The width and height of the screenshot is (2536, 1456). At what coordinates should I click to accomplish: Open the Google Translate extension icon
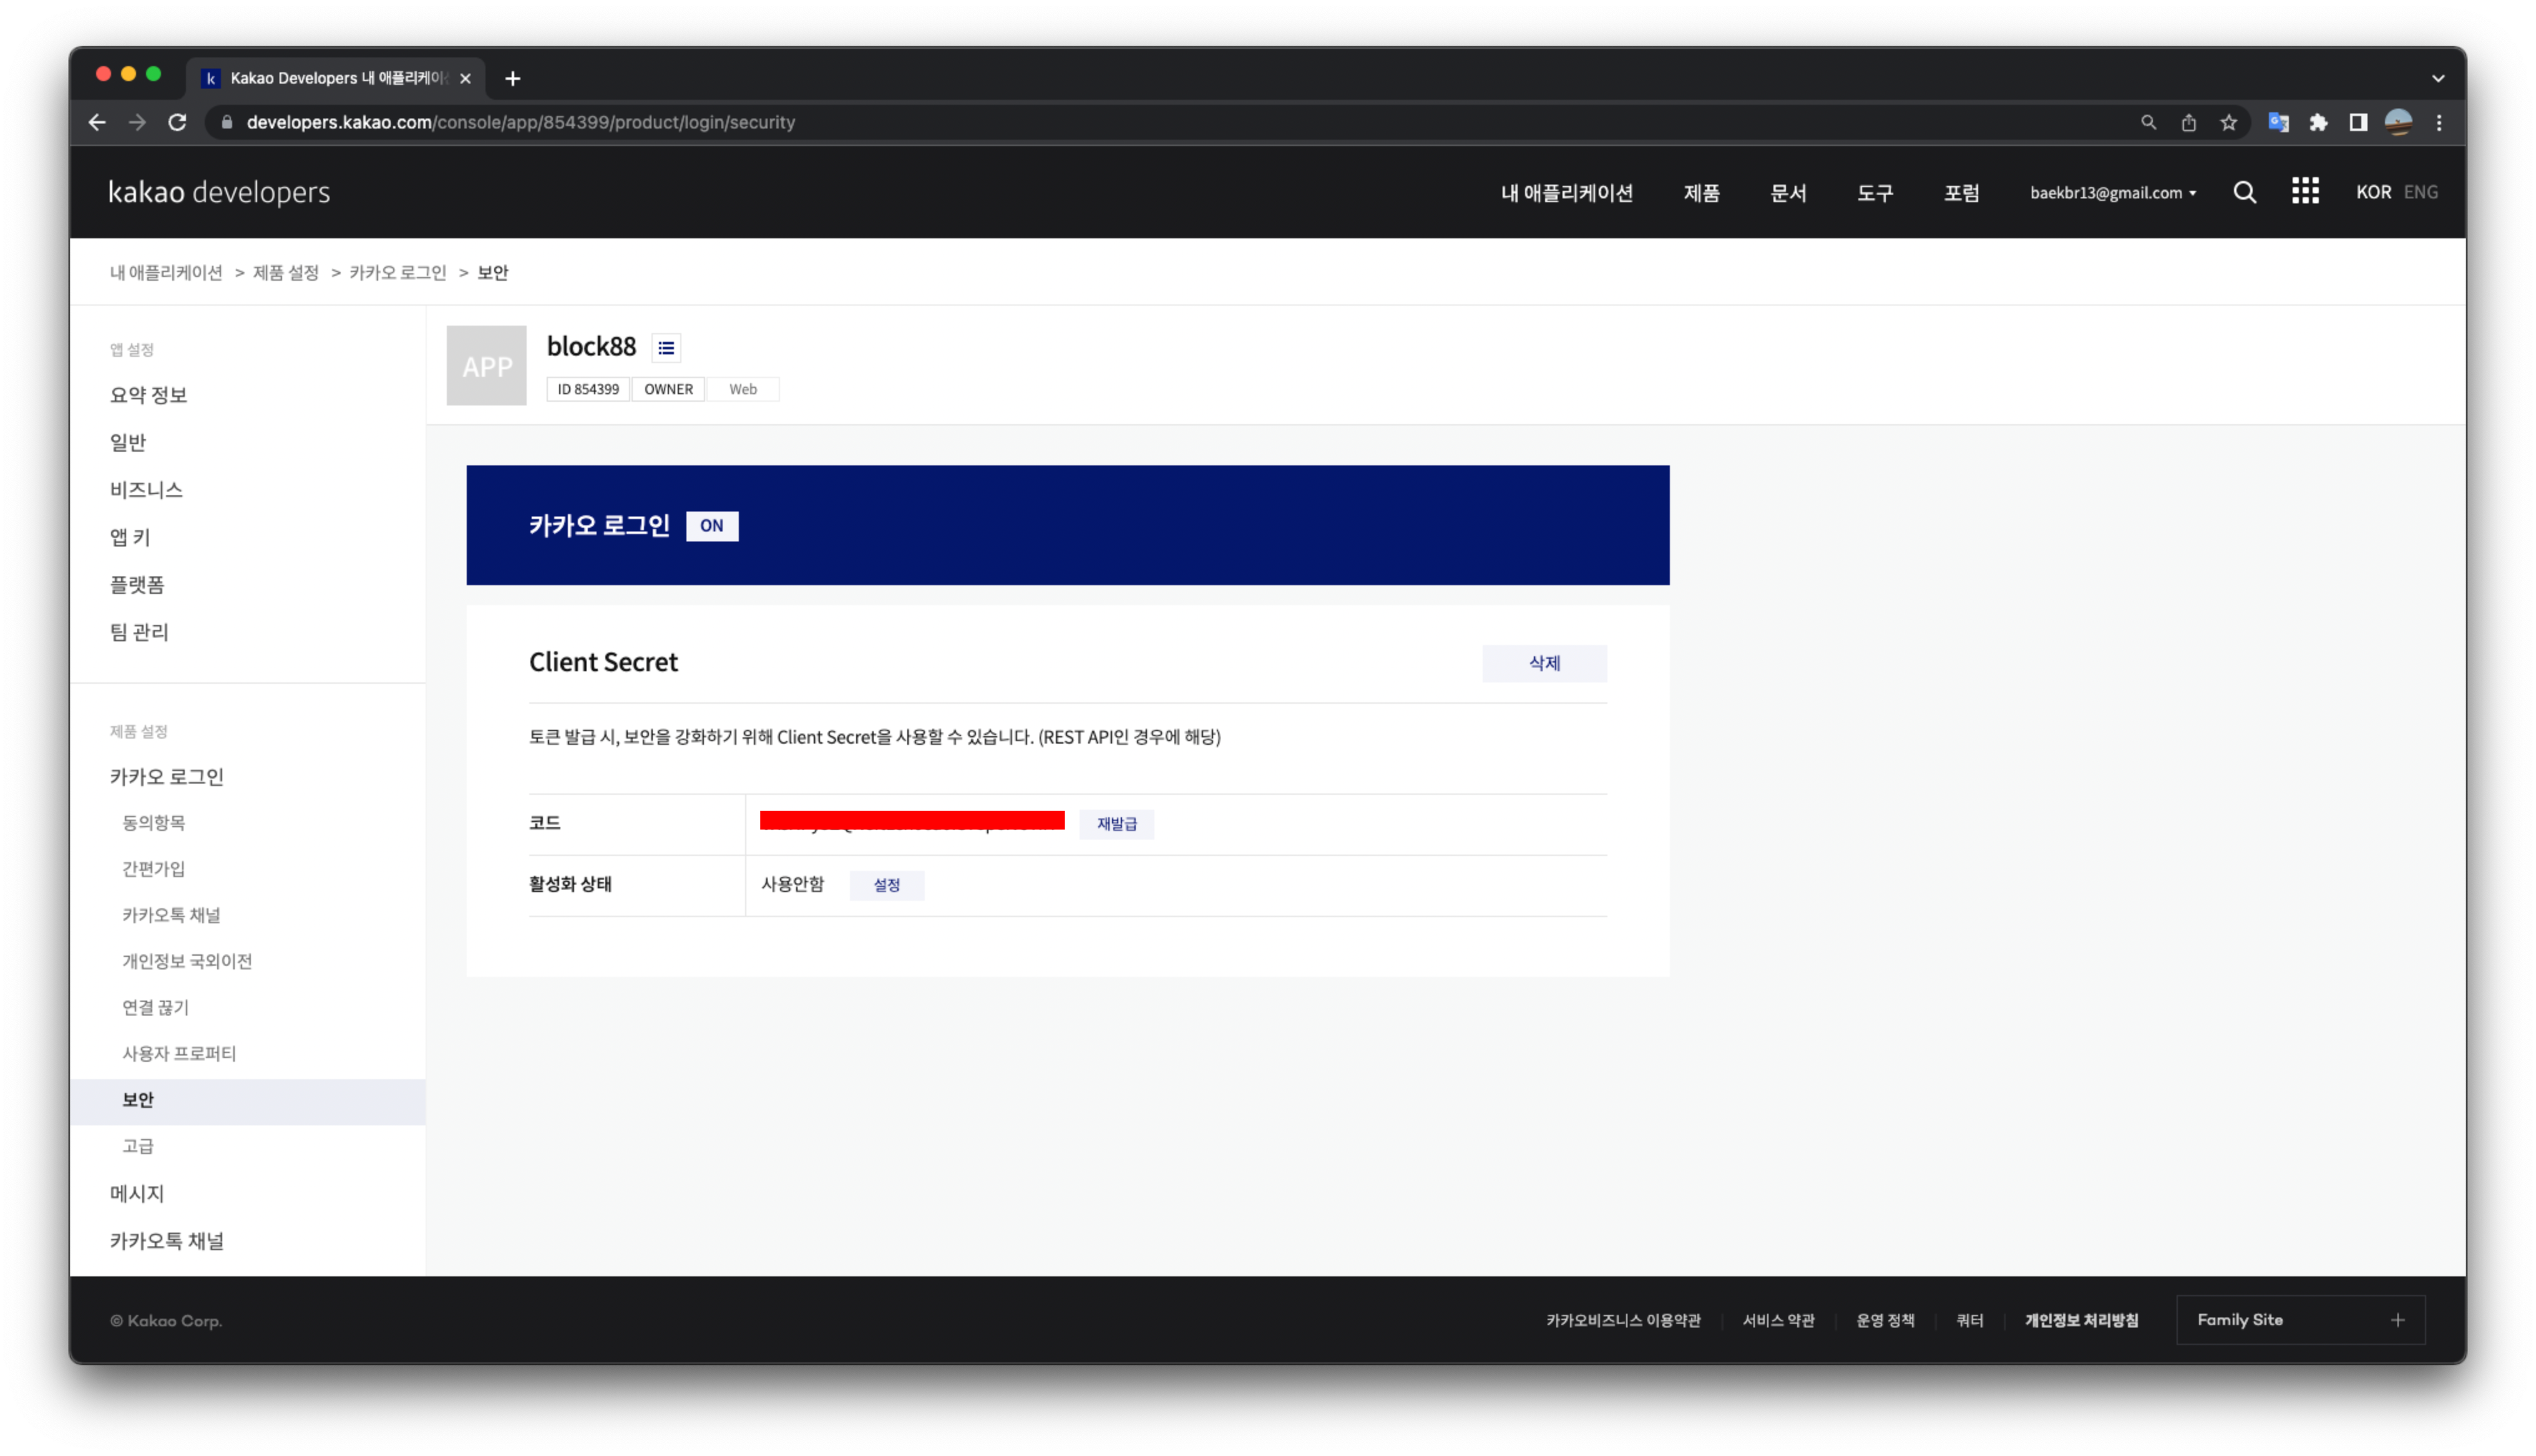(2278, 122)
